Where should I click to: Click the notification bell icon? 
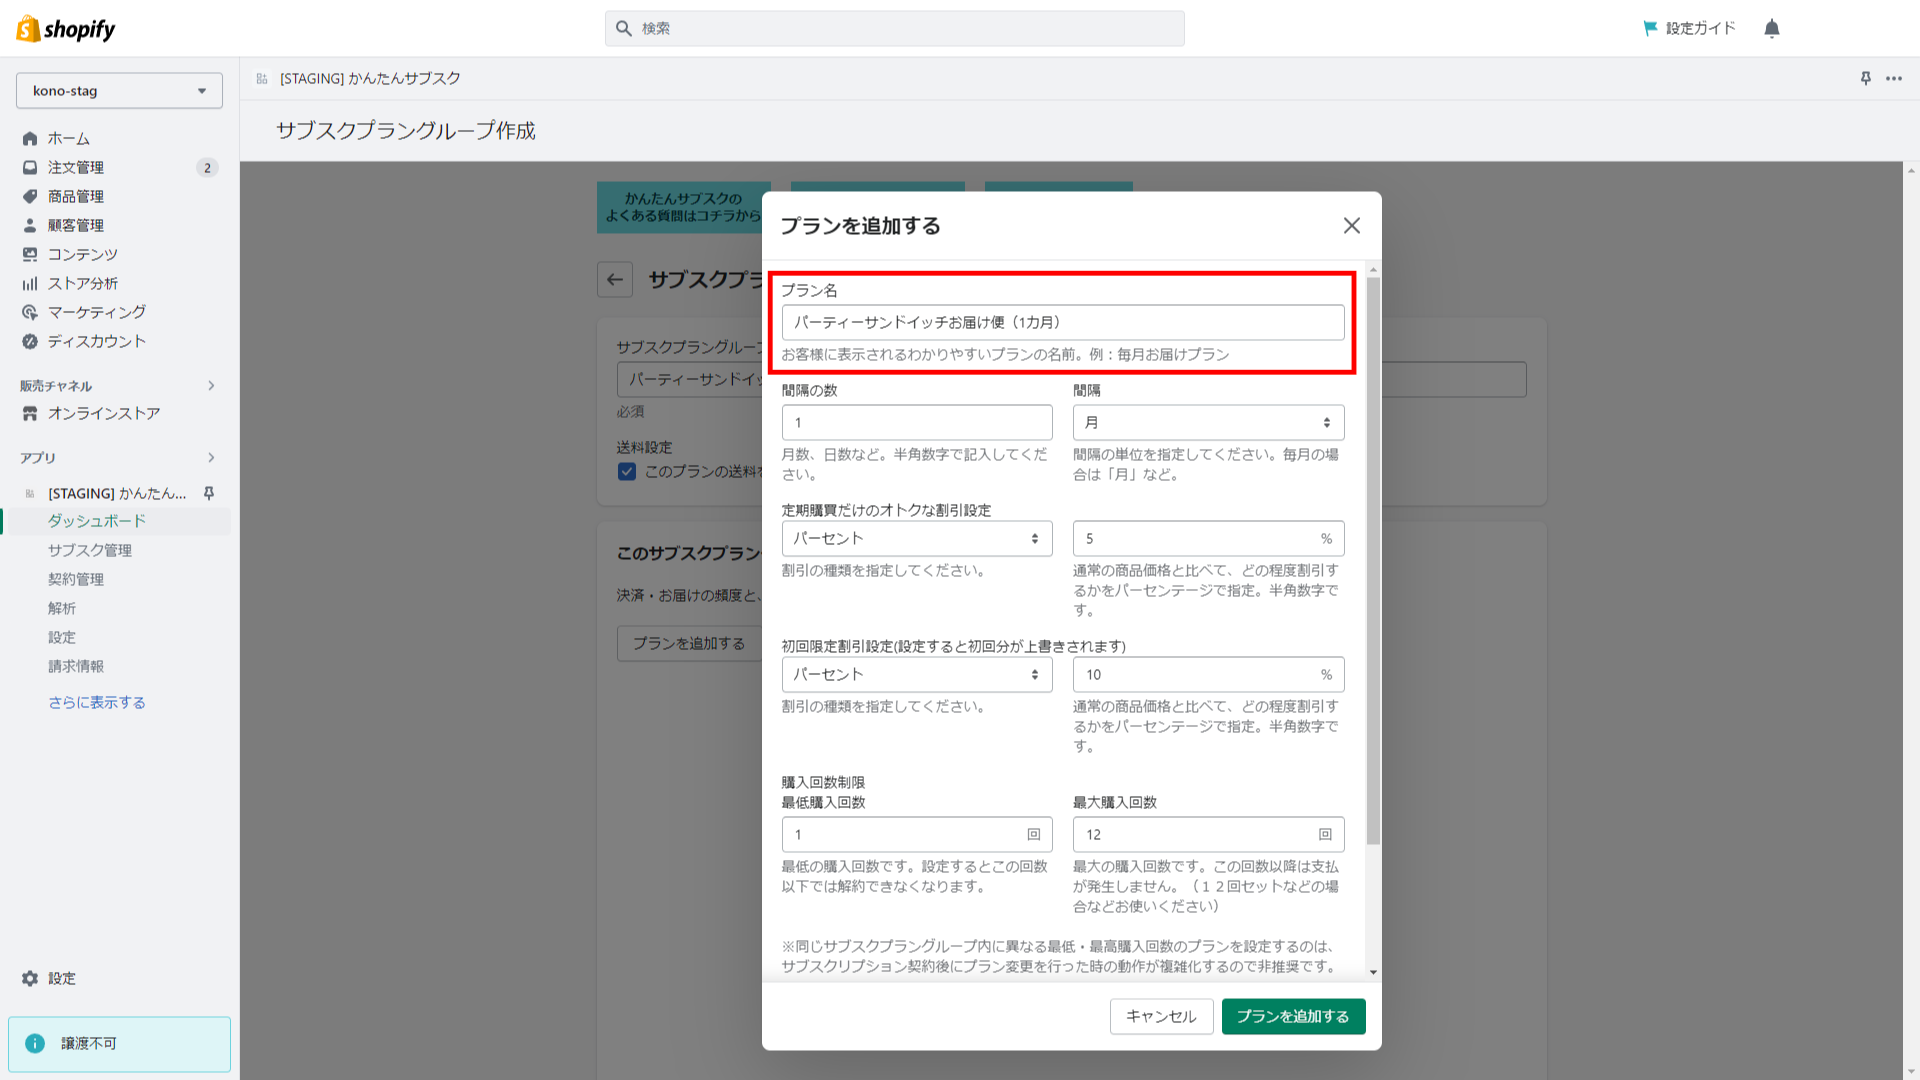coord(1771,28)
